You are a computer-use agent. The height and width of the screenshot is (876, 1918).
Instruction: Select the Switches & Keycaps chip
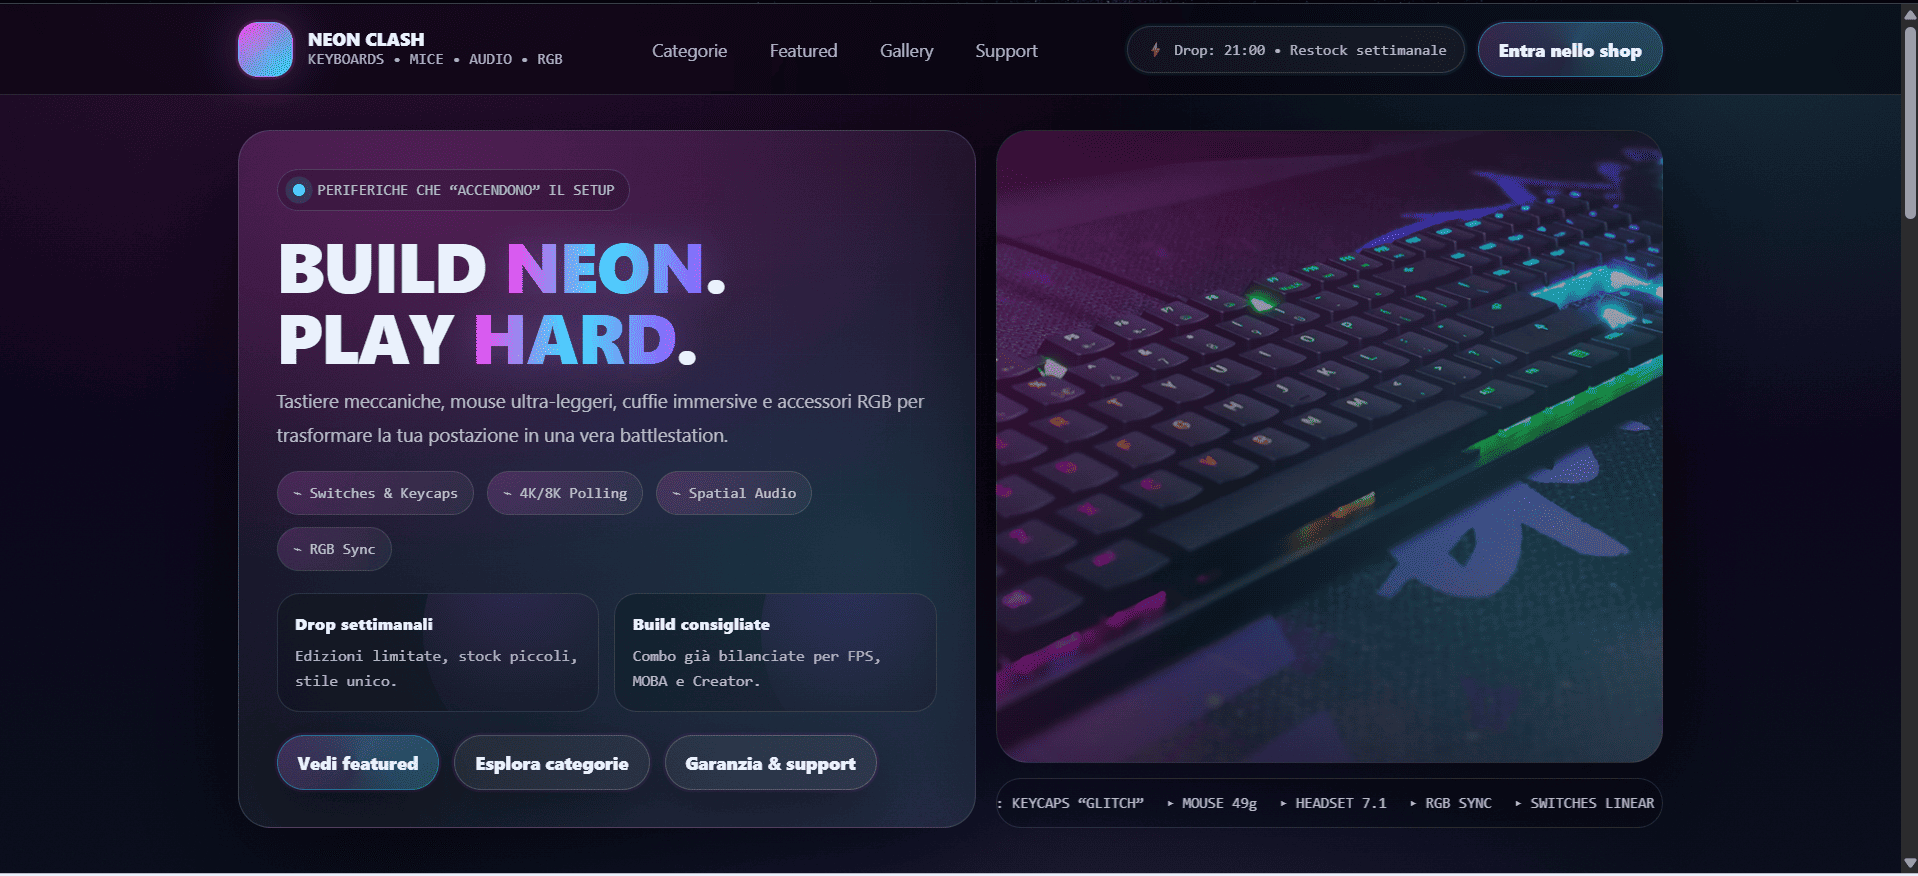tap(375, 493)
